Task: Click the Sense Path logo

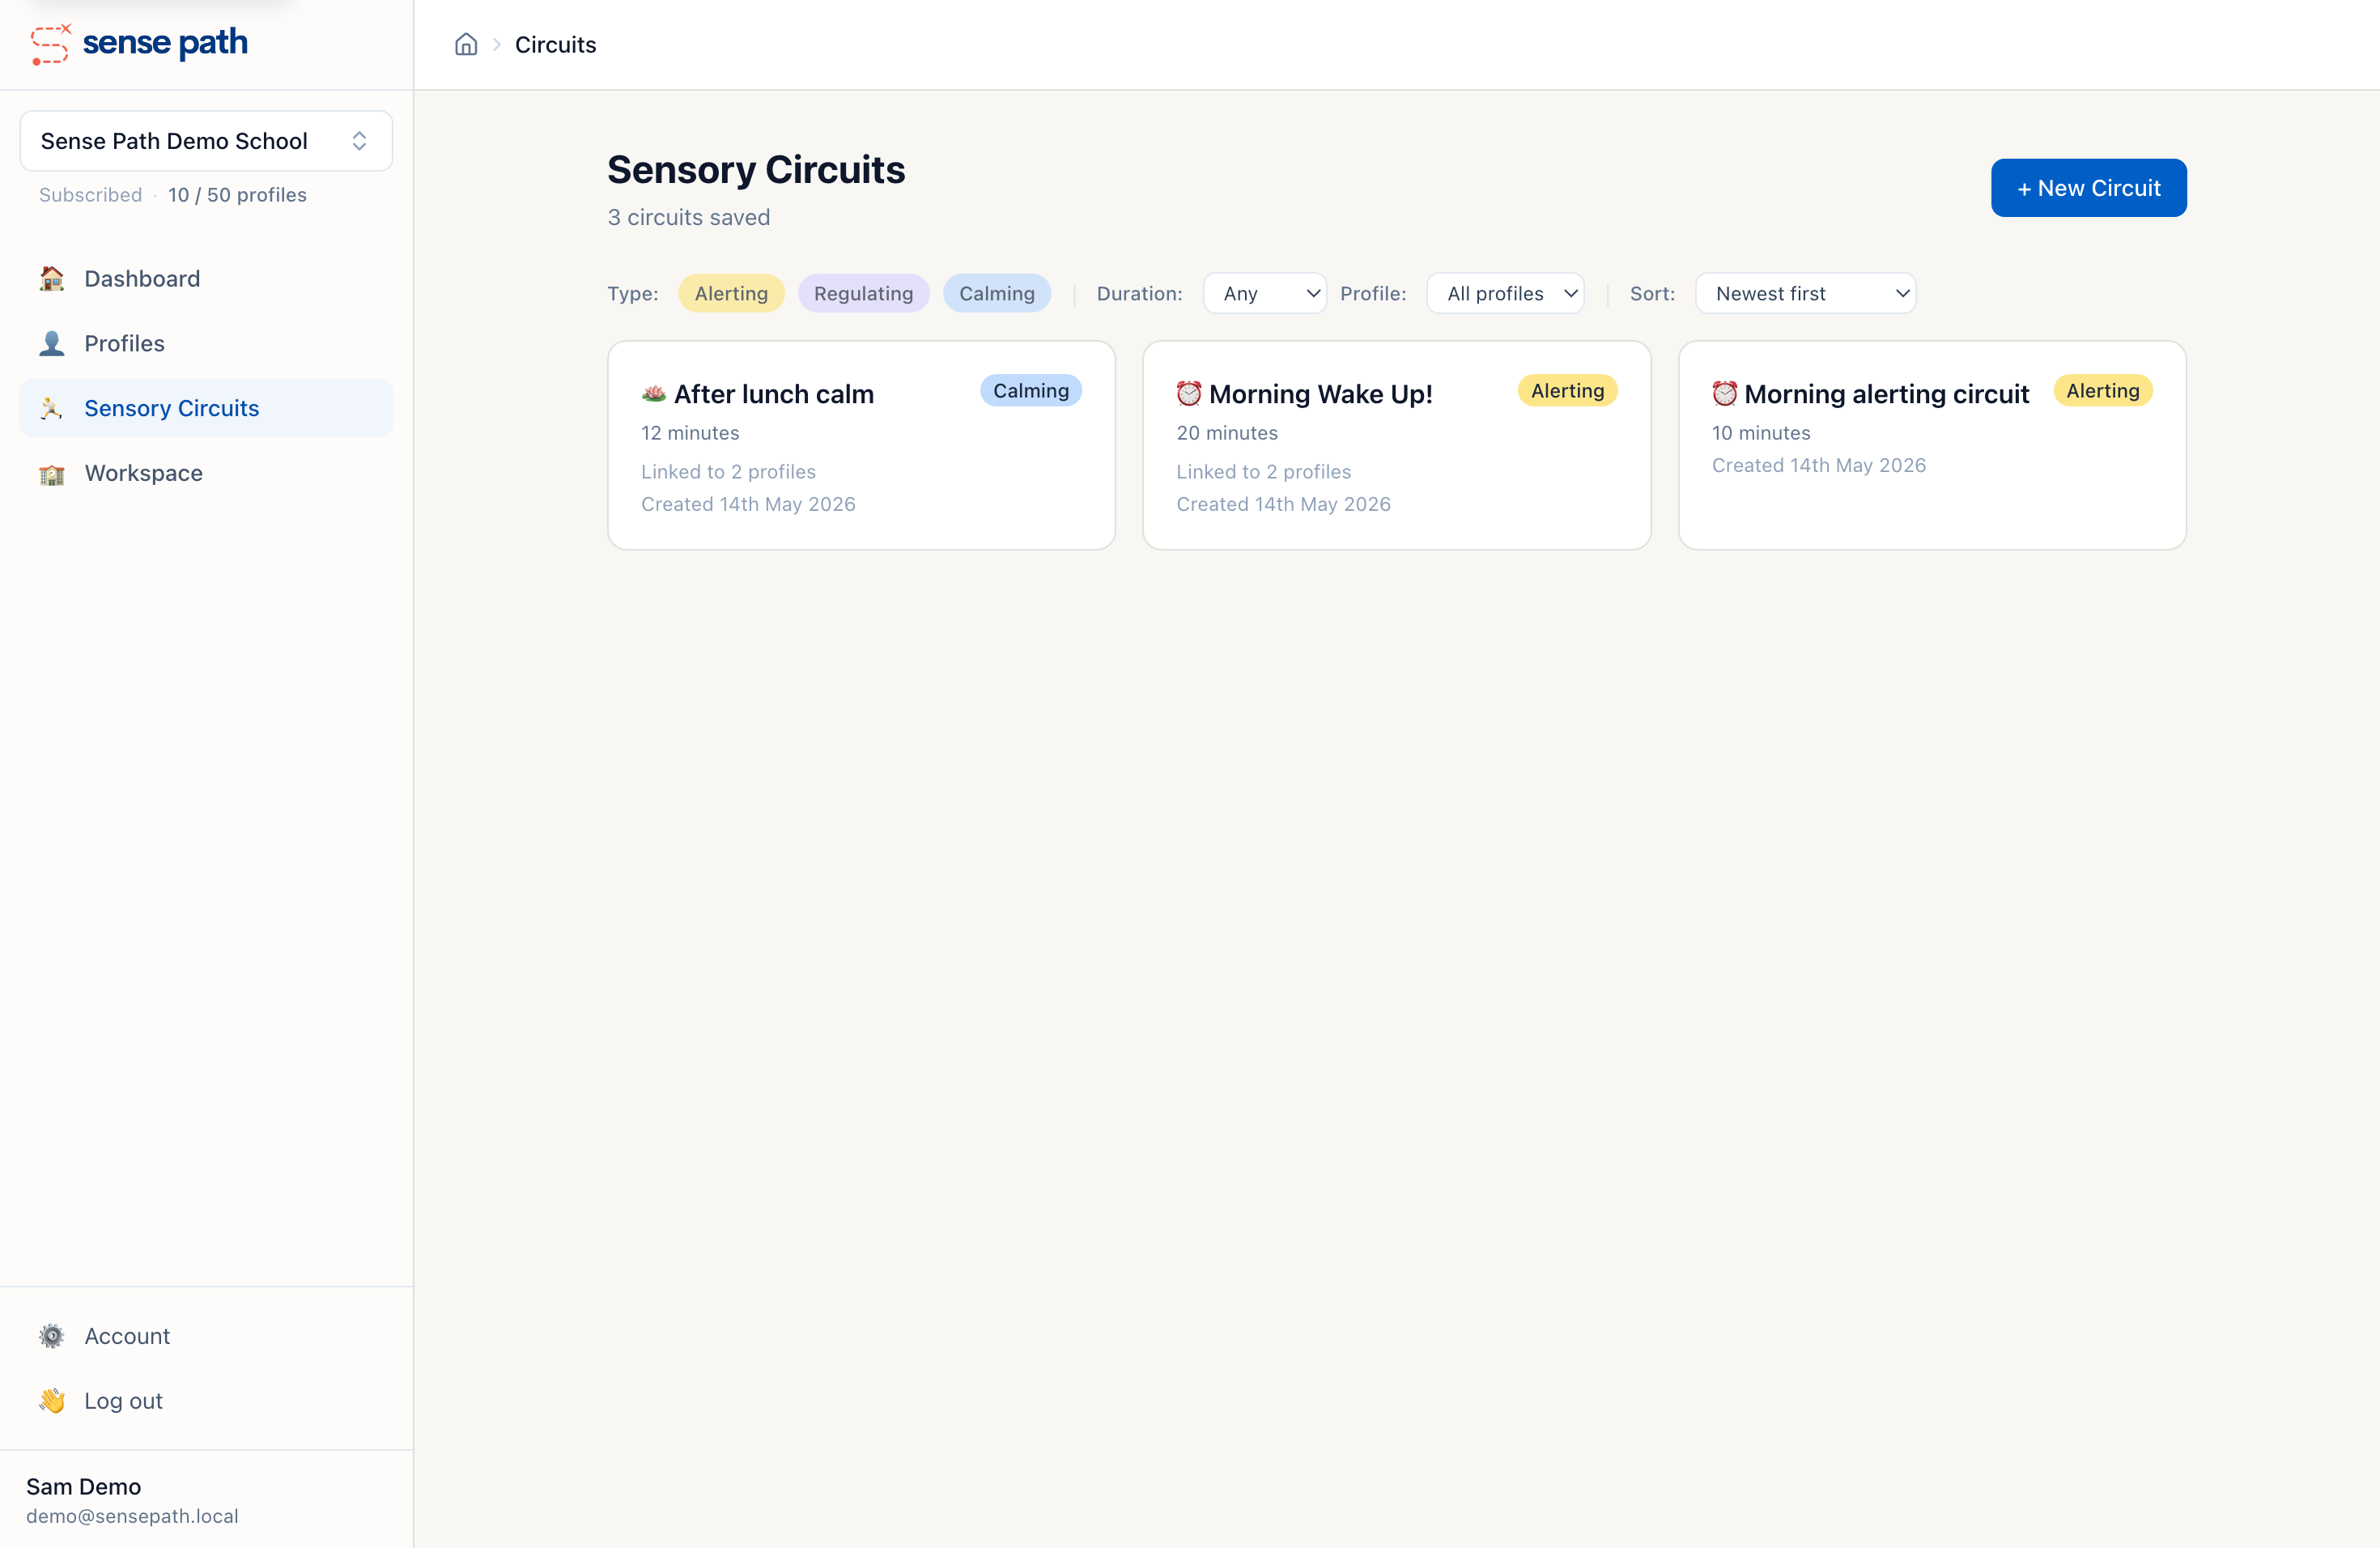Action: 139,43
